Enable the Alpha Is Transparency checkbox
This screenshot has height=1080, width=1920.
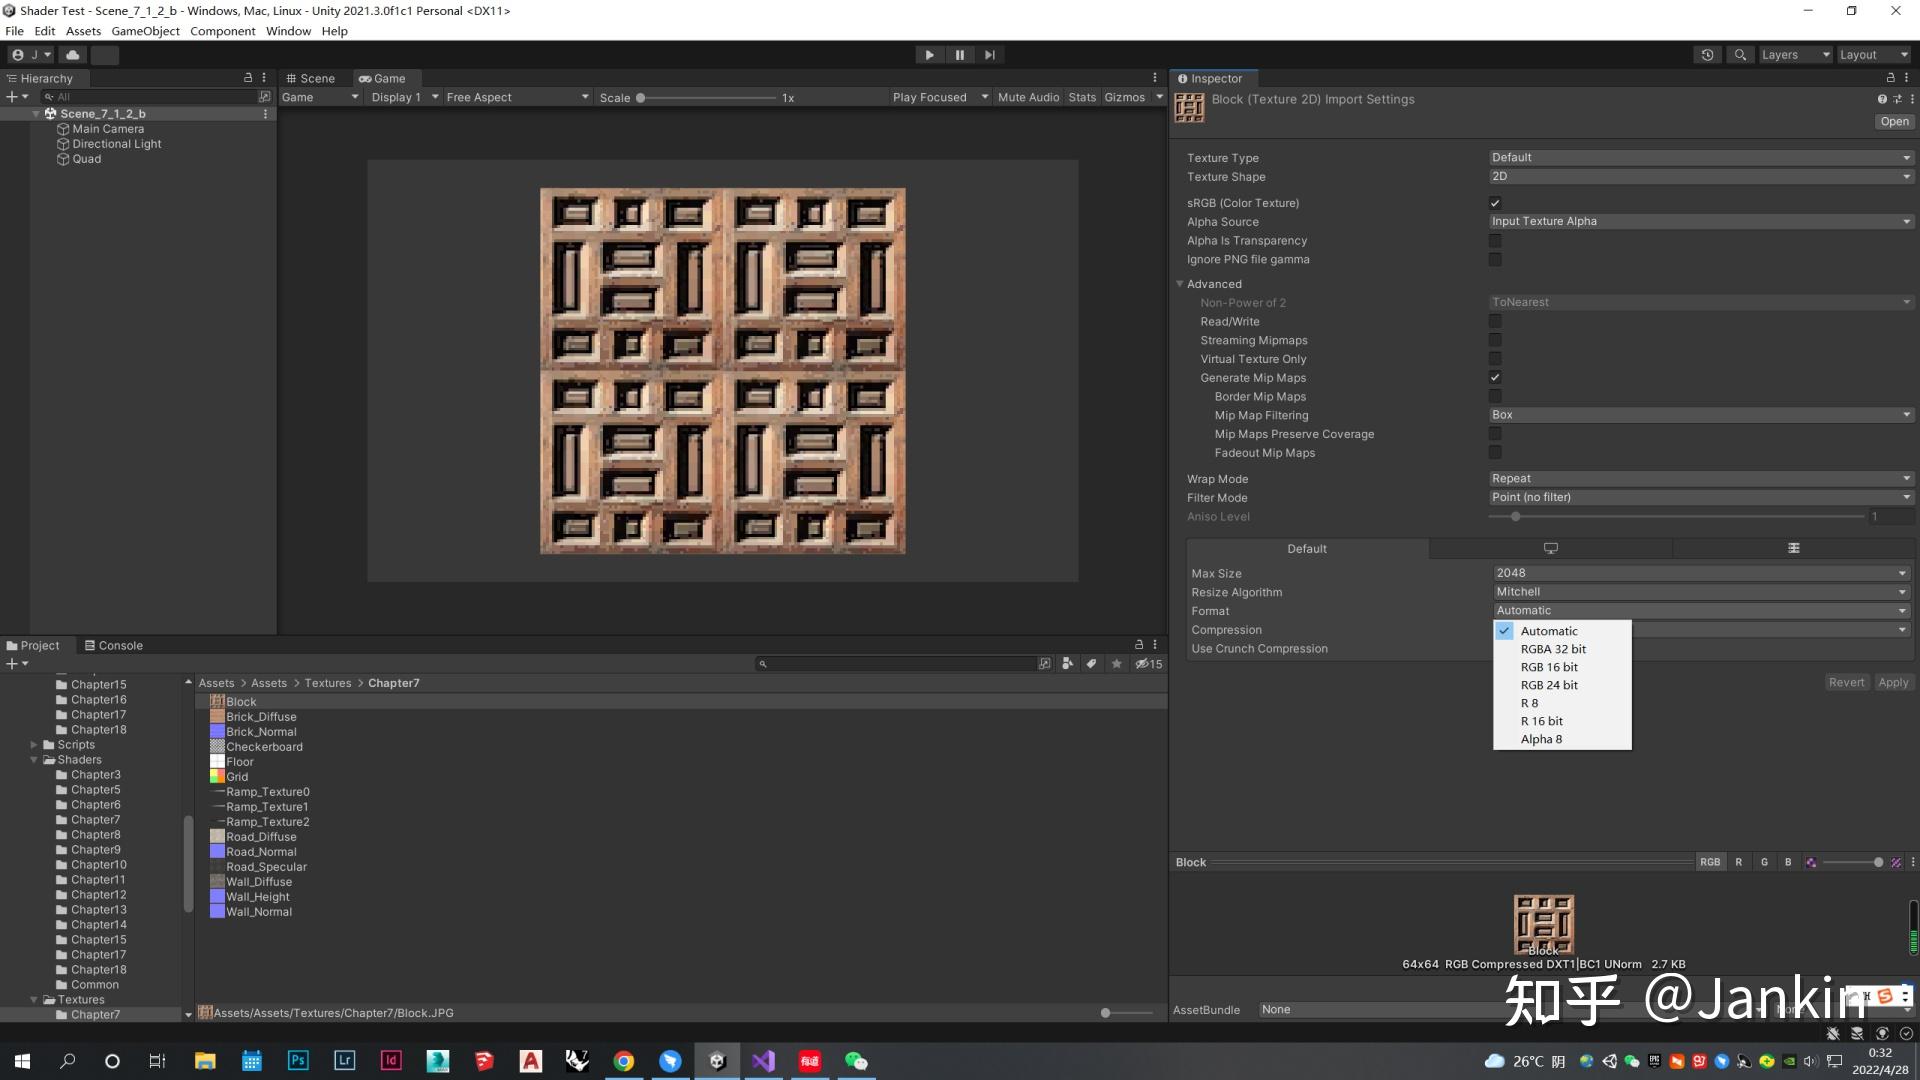[1495, 240]
